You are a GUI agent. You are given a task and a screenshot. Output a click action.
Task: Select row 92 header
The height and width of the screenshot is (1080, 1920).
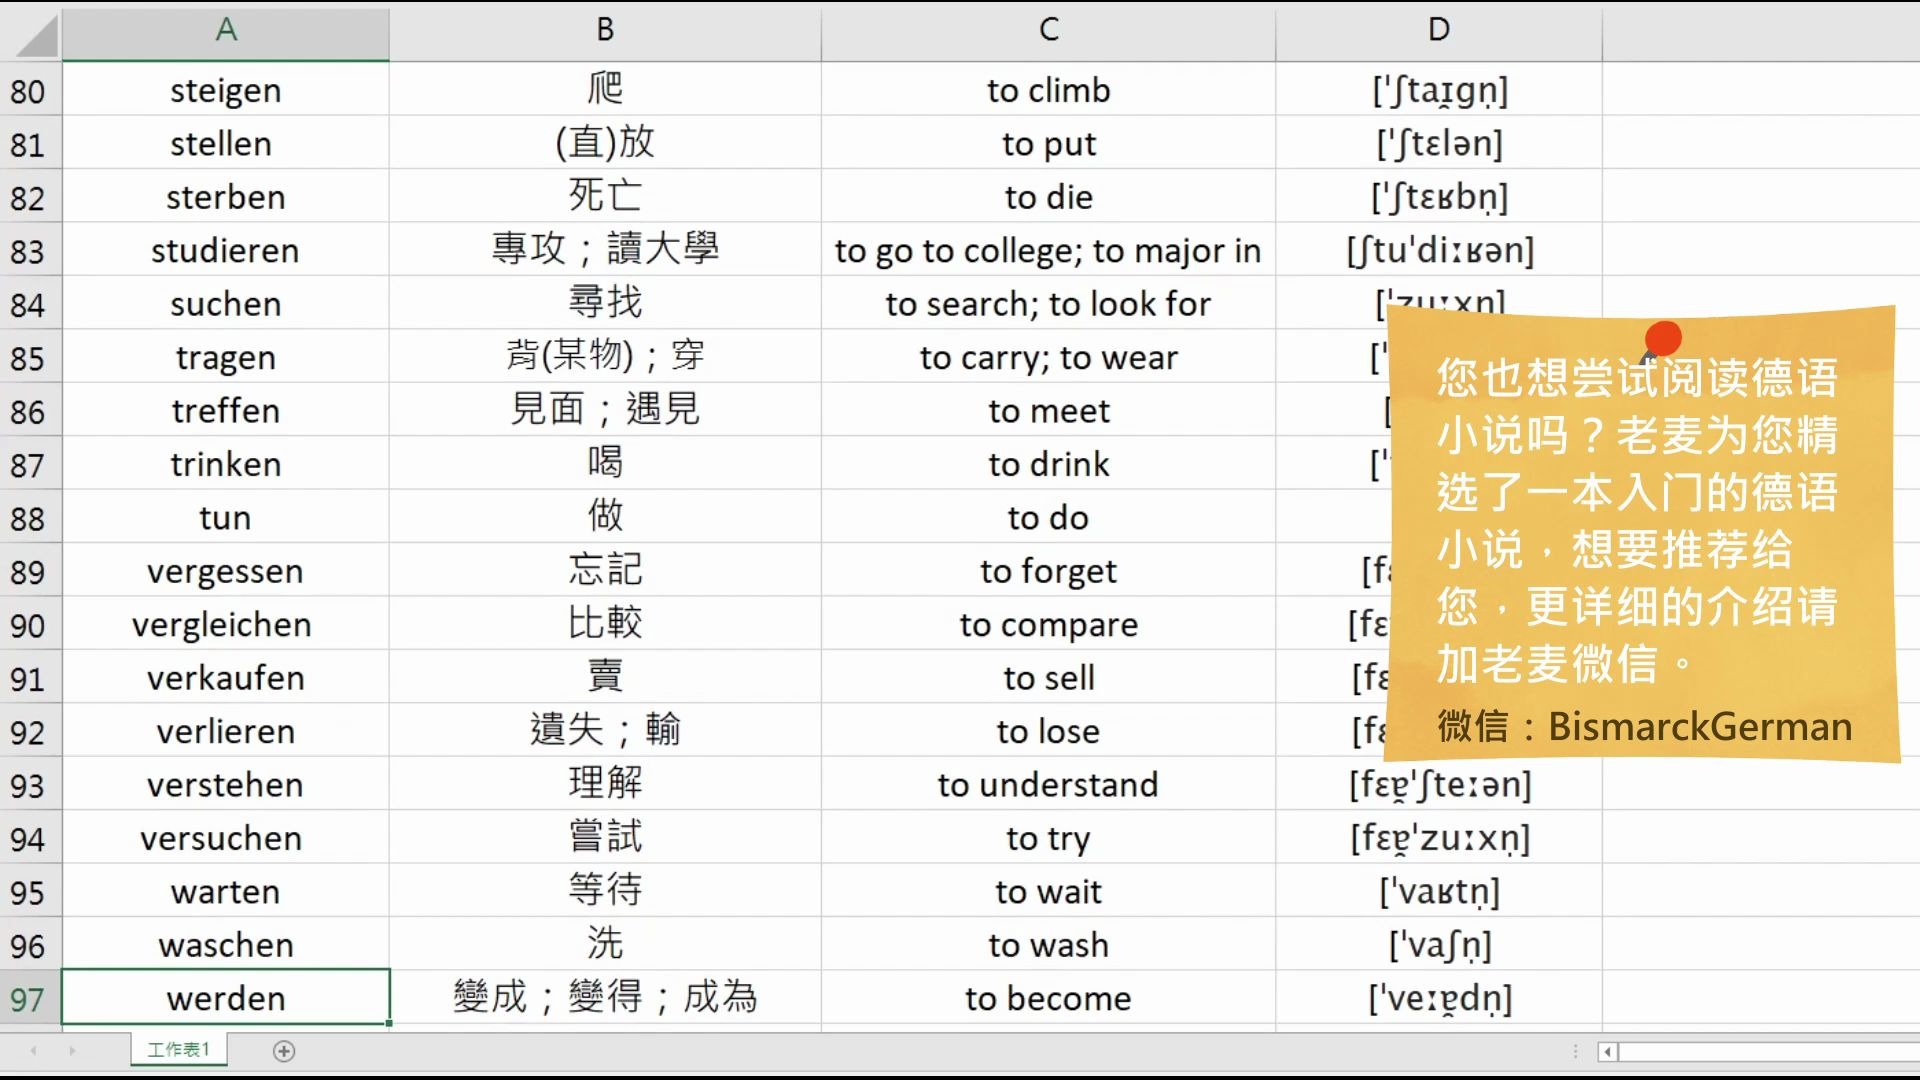coord(30,731)
